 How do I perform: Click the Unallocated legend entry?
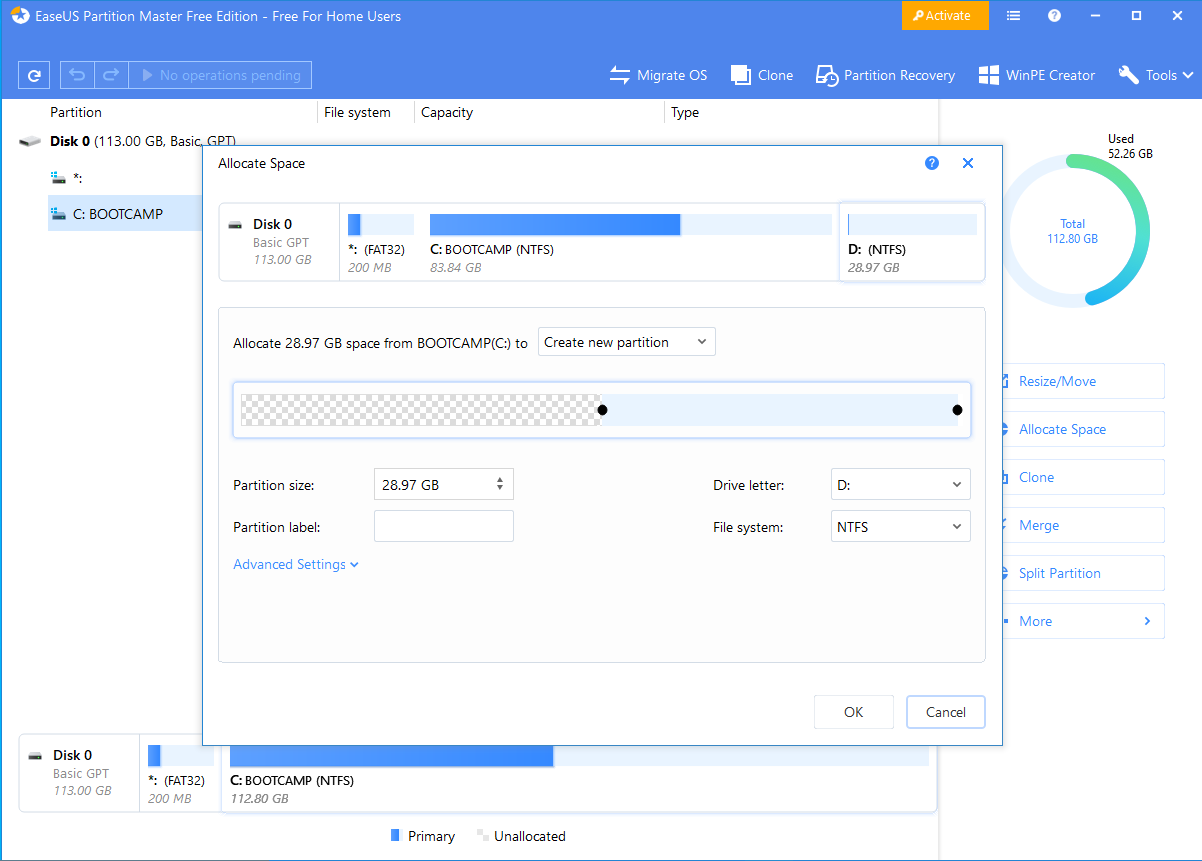point(521,836)
